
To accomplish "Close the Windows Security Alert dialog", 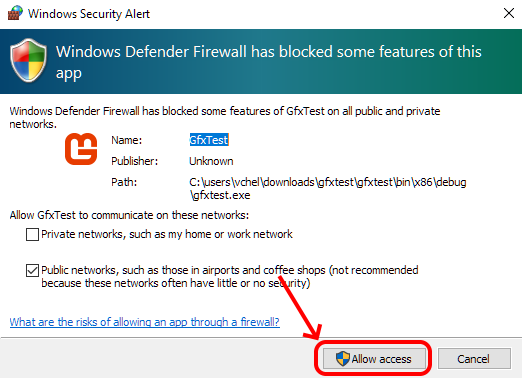I will click(x=509, y=13).
